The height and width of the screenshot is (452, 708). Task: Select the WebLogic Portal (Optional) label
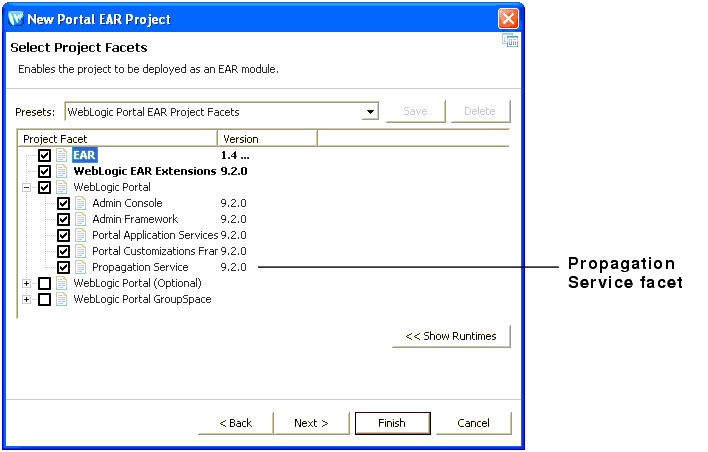pyautogui.click(x=137, y=283)
